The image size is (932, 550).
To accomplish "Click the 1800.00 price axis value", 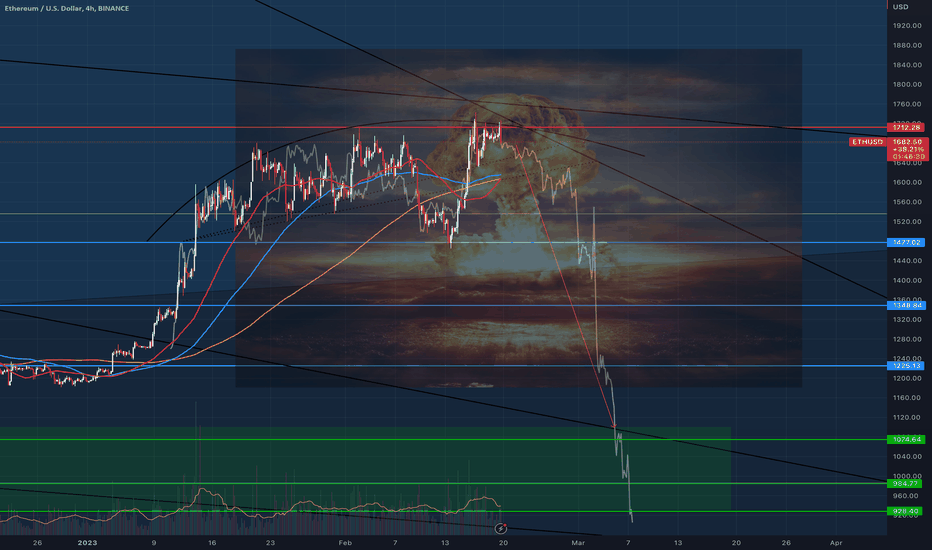I will coord(907,84).
